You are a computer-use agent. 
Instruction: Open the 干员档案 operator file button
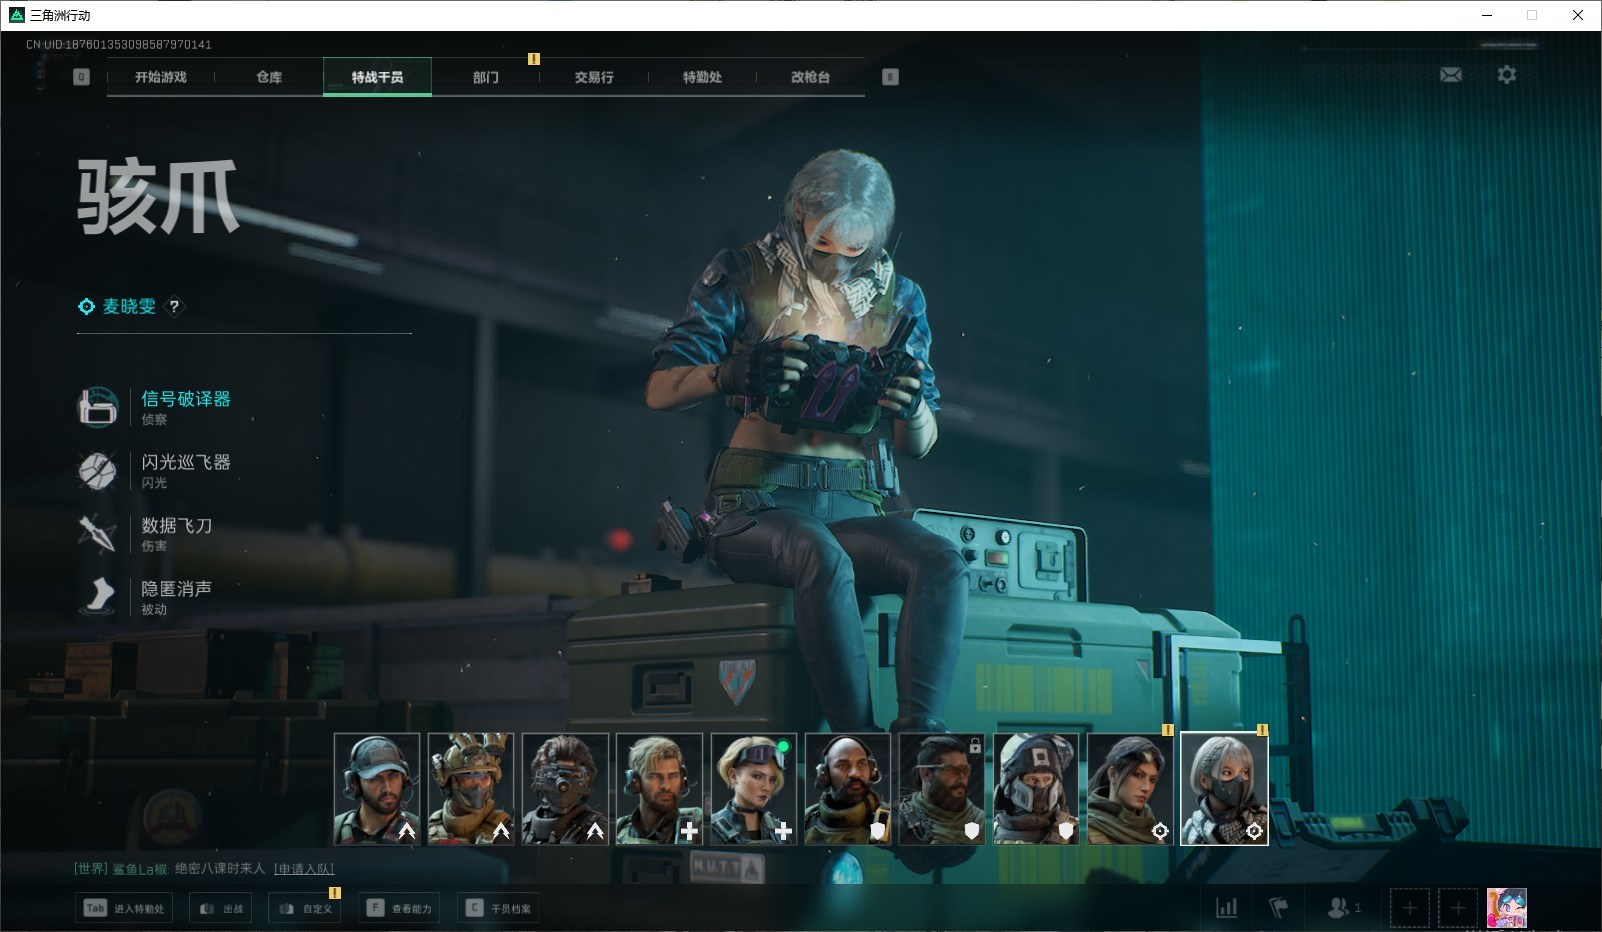498,908
